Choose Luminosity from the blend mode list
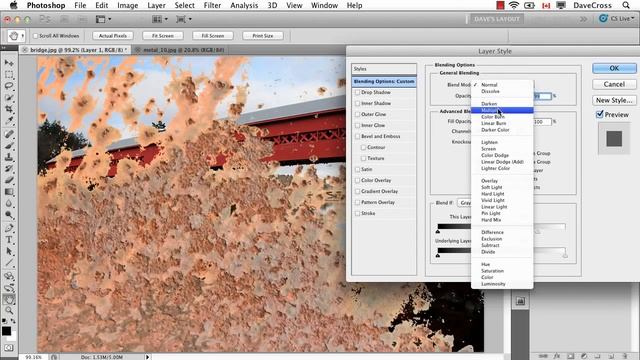The image size is (640, 360). point(502,284)
